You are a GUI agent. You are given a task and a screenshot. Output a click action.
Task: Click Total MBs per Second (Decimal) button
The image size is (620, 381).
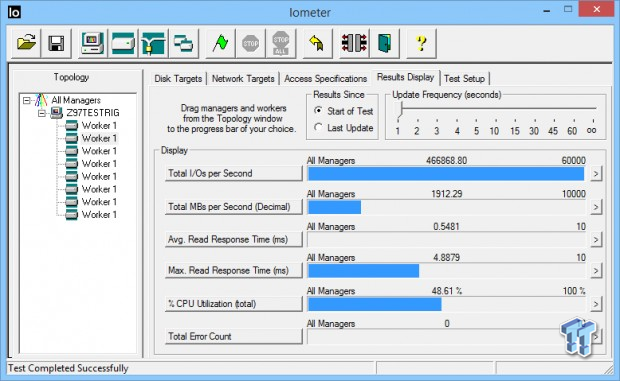pyautogui.click(x=234, y=207)
